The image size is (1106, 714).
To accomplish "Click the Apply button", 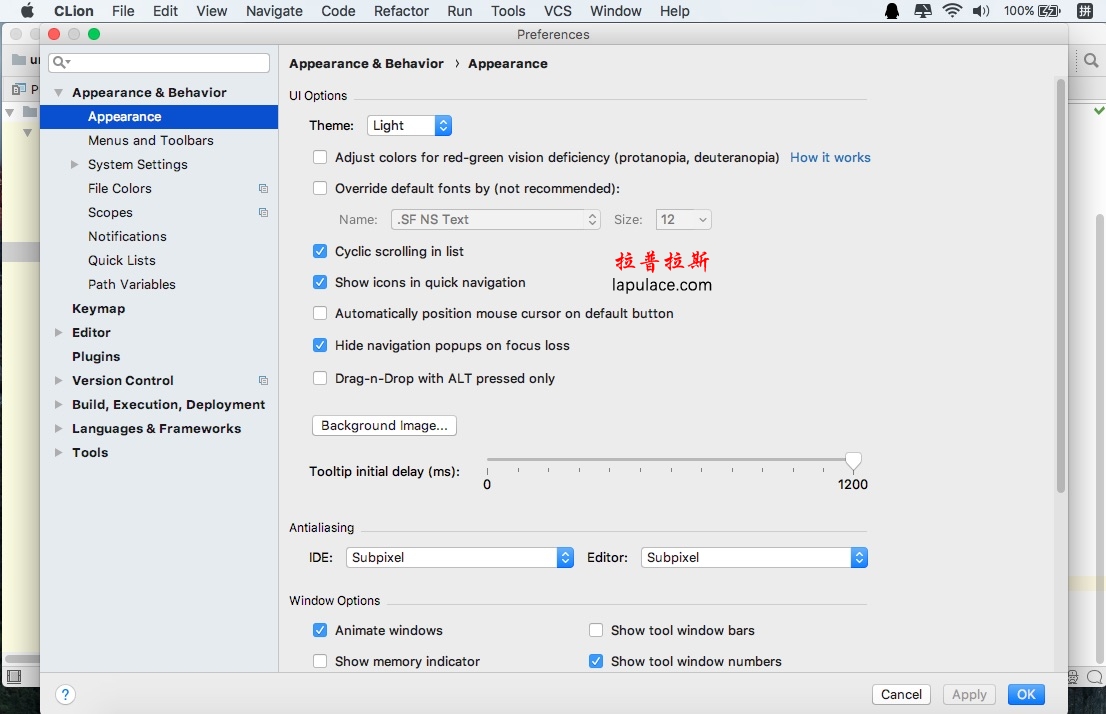I will [x=969, y=694].
